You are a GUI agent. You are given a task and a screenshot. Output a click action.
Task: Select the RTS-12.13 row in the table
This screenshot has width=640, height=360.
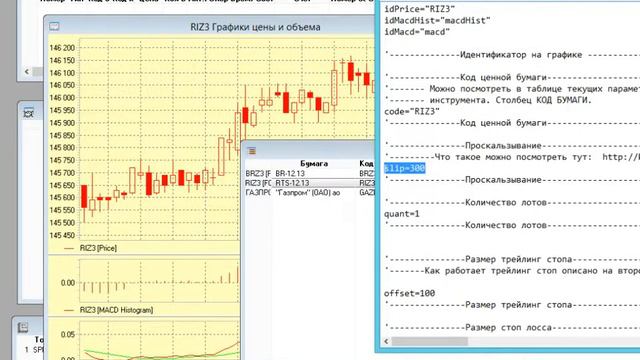pyautogui.click(x=309, y=183)
